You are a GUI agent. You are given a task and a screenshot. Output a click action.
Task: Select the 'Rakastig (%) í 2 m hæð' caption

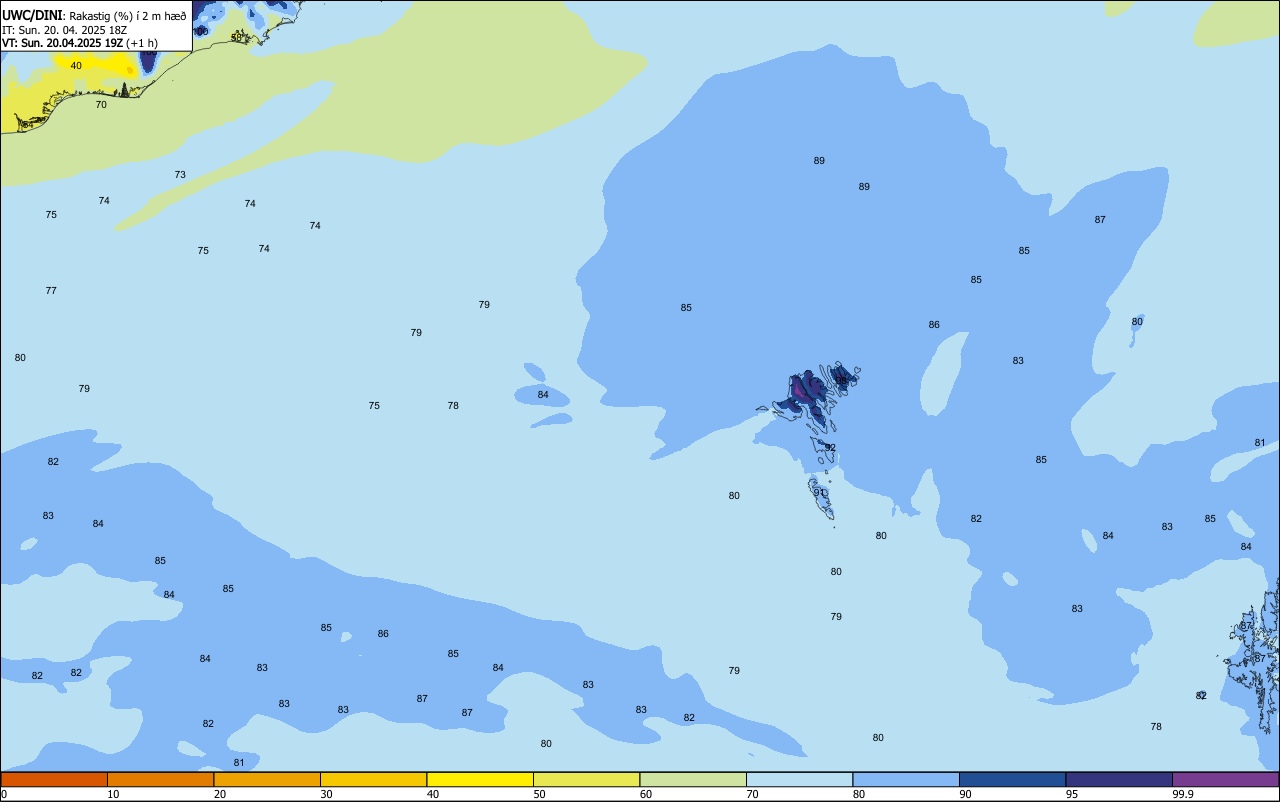[x=128, y=16]
